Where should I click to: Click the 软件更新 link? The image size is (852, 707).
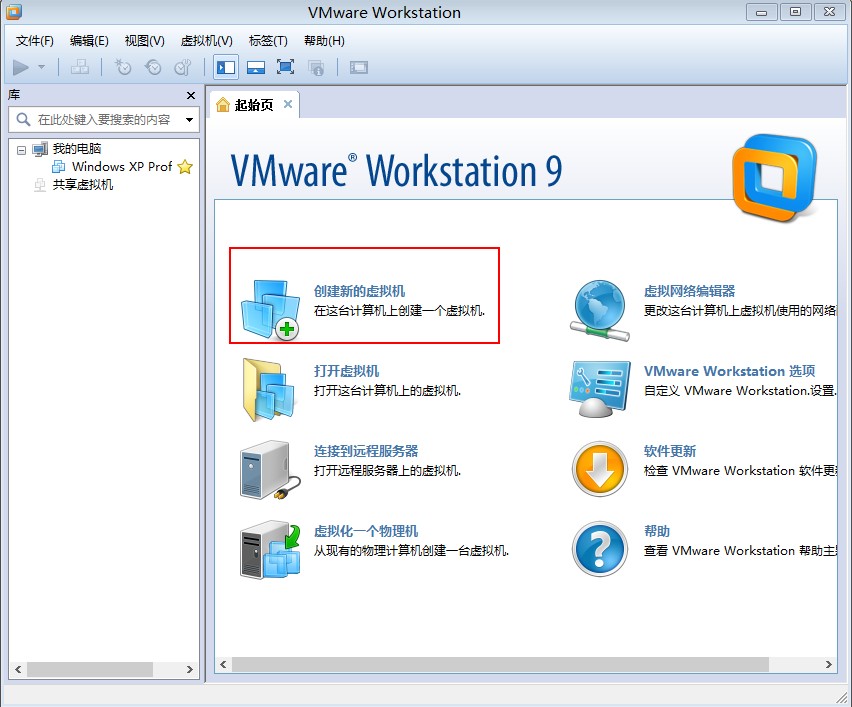pos(669,451)
